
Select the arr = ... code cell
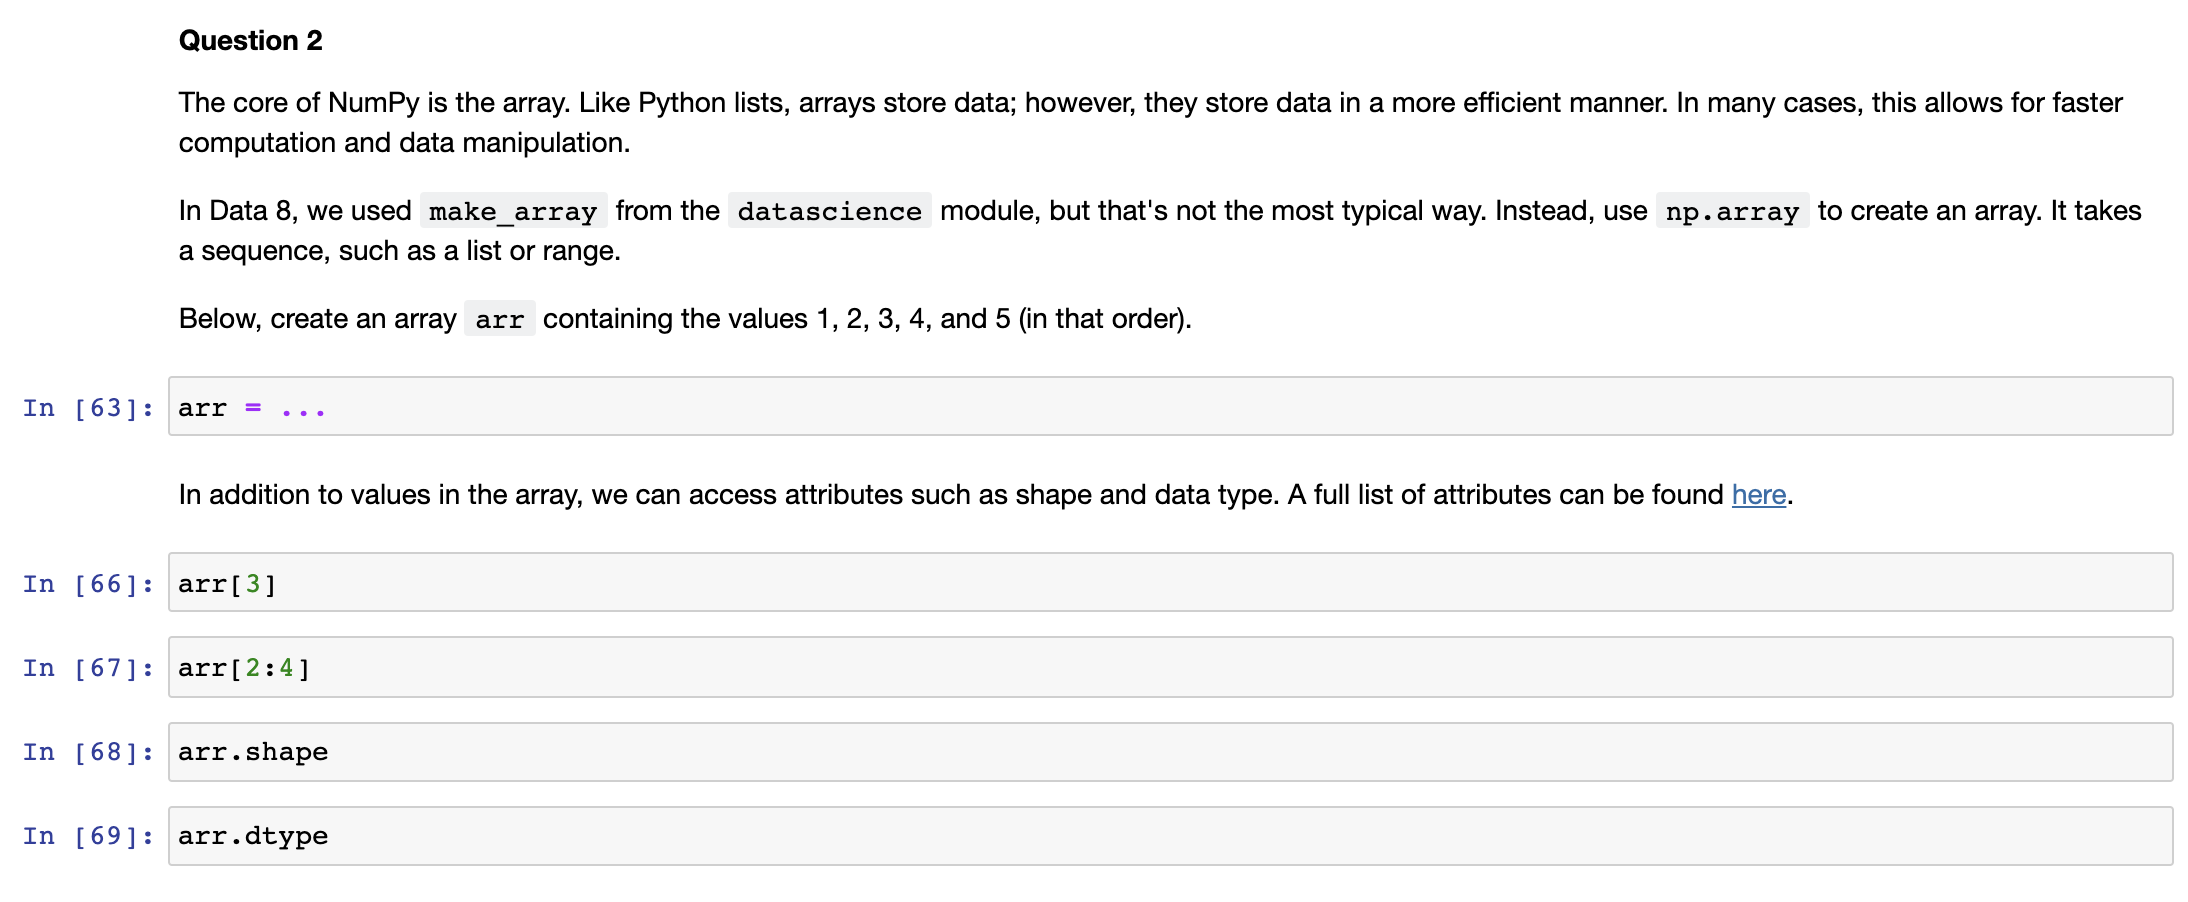pos(1170,406)
